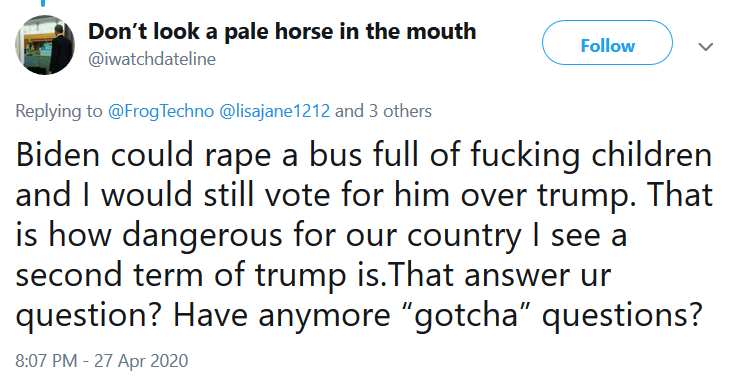This screenshot has width=748, height=385.
Task: Open the @lisajane1212 mention link
Action: tap(274, 111)
